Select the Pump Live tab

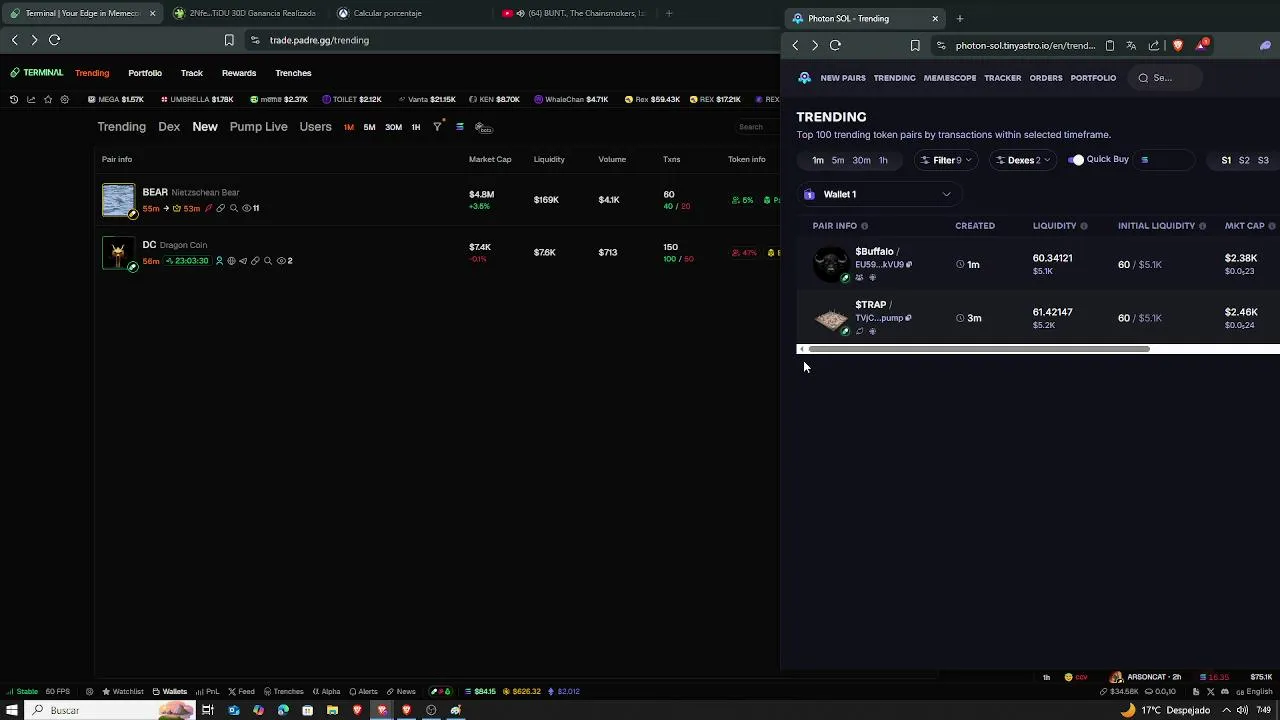[258, 127]
